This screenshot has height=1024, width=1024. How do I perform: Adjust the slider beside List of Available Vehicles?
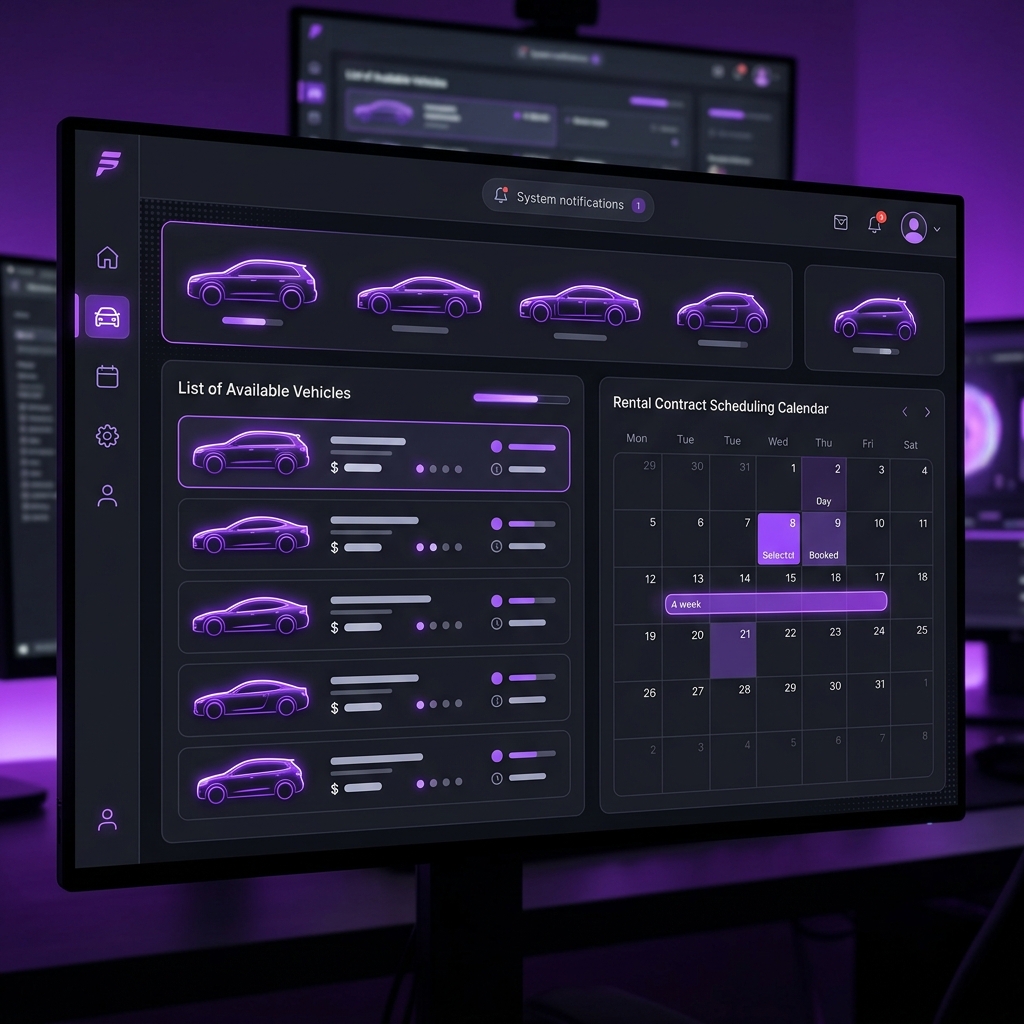coord(521,398)
